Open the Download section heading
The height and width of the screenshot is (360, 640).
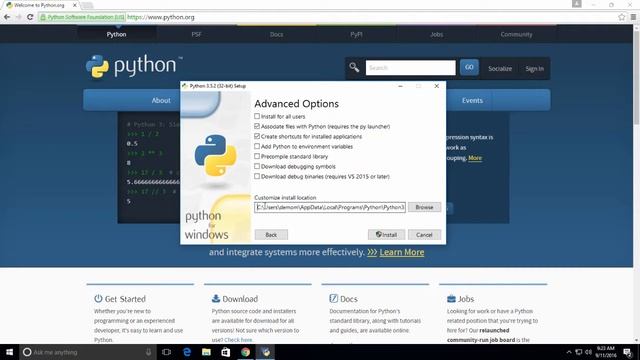[240, 299]
